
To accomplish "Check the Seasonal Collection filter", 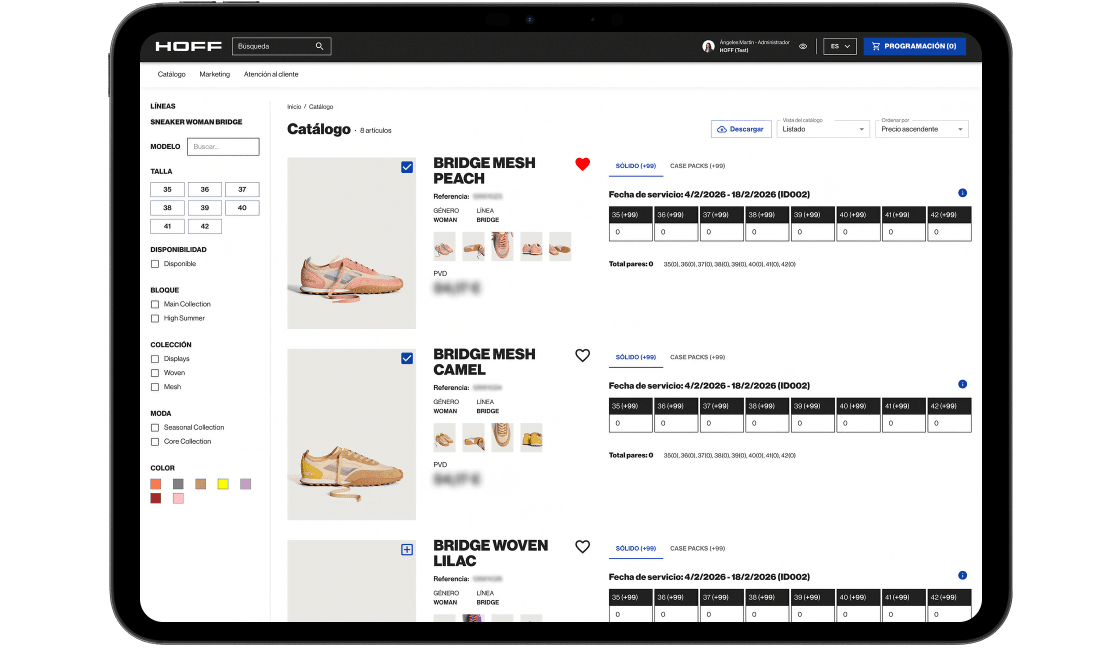I will tap(155, 427).
